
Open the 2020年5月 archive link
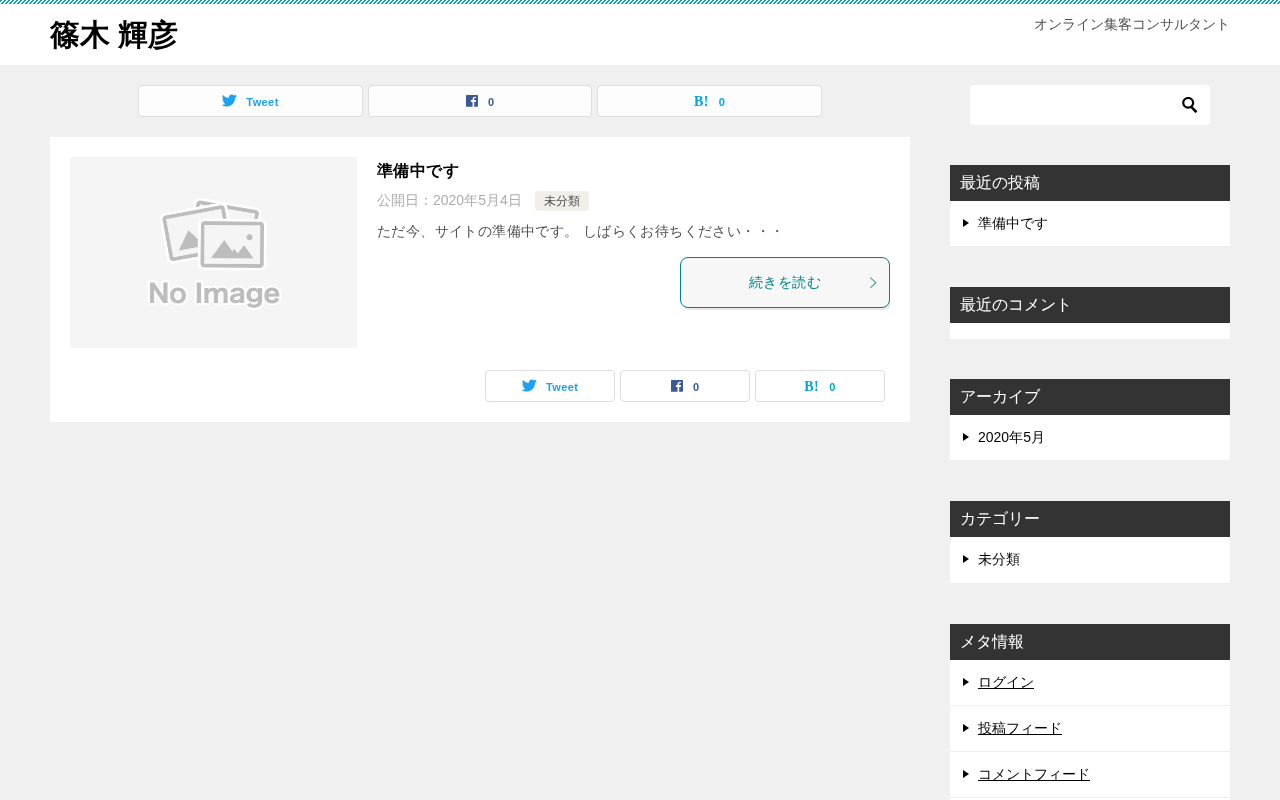pyautogui.click(x=1011, y=437)
